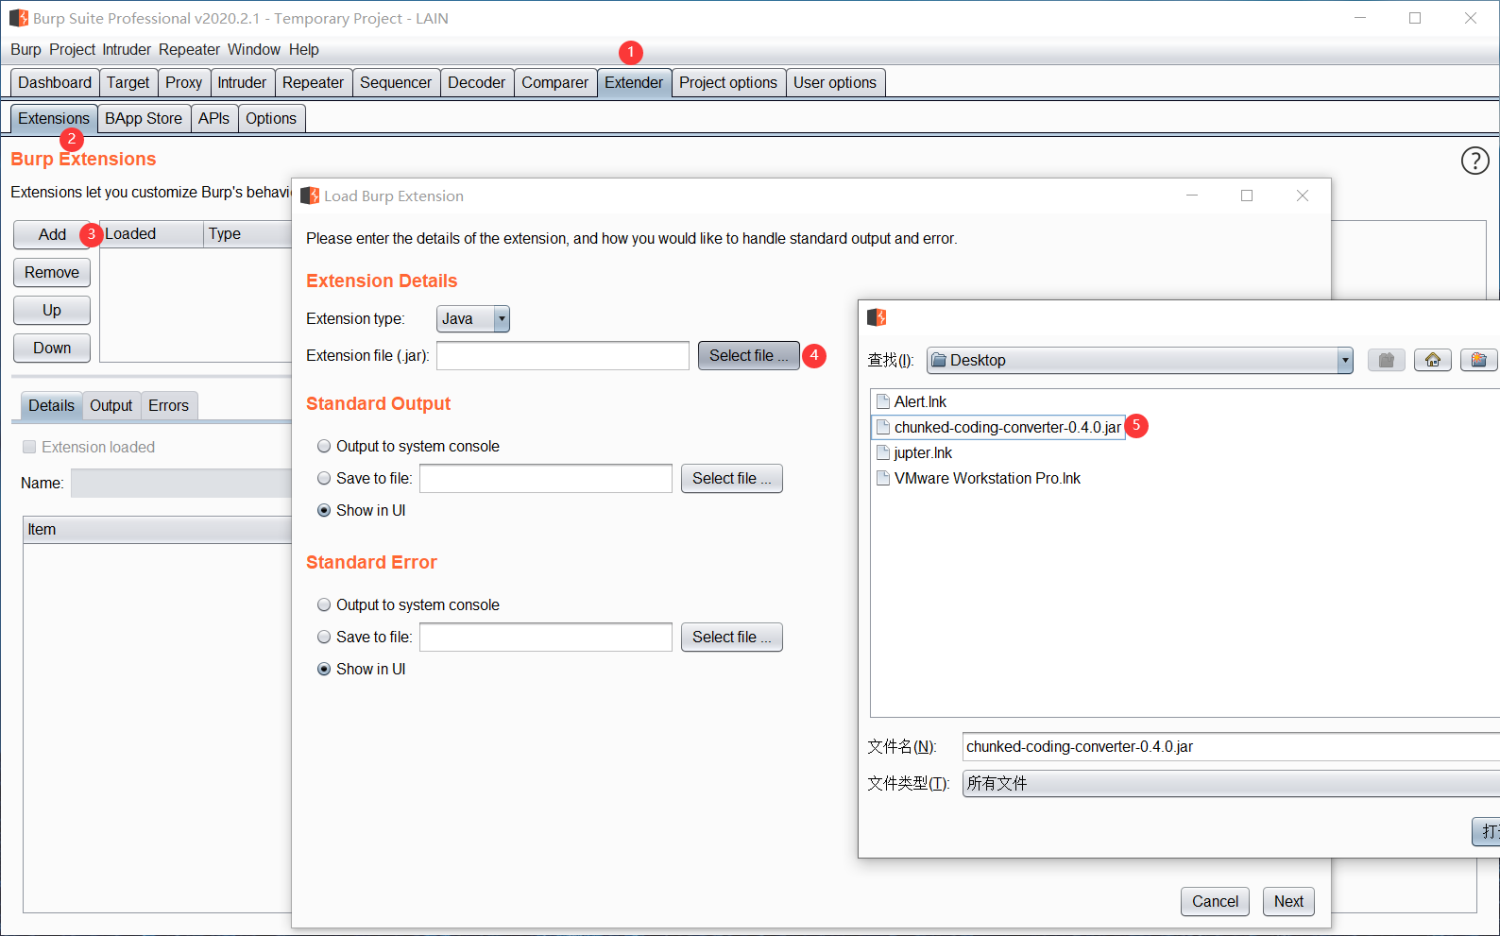Go up one folder level in file chooser
This screenshot has height=936, width=1500.
tap(1386, 360)
